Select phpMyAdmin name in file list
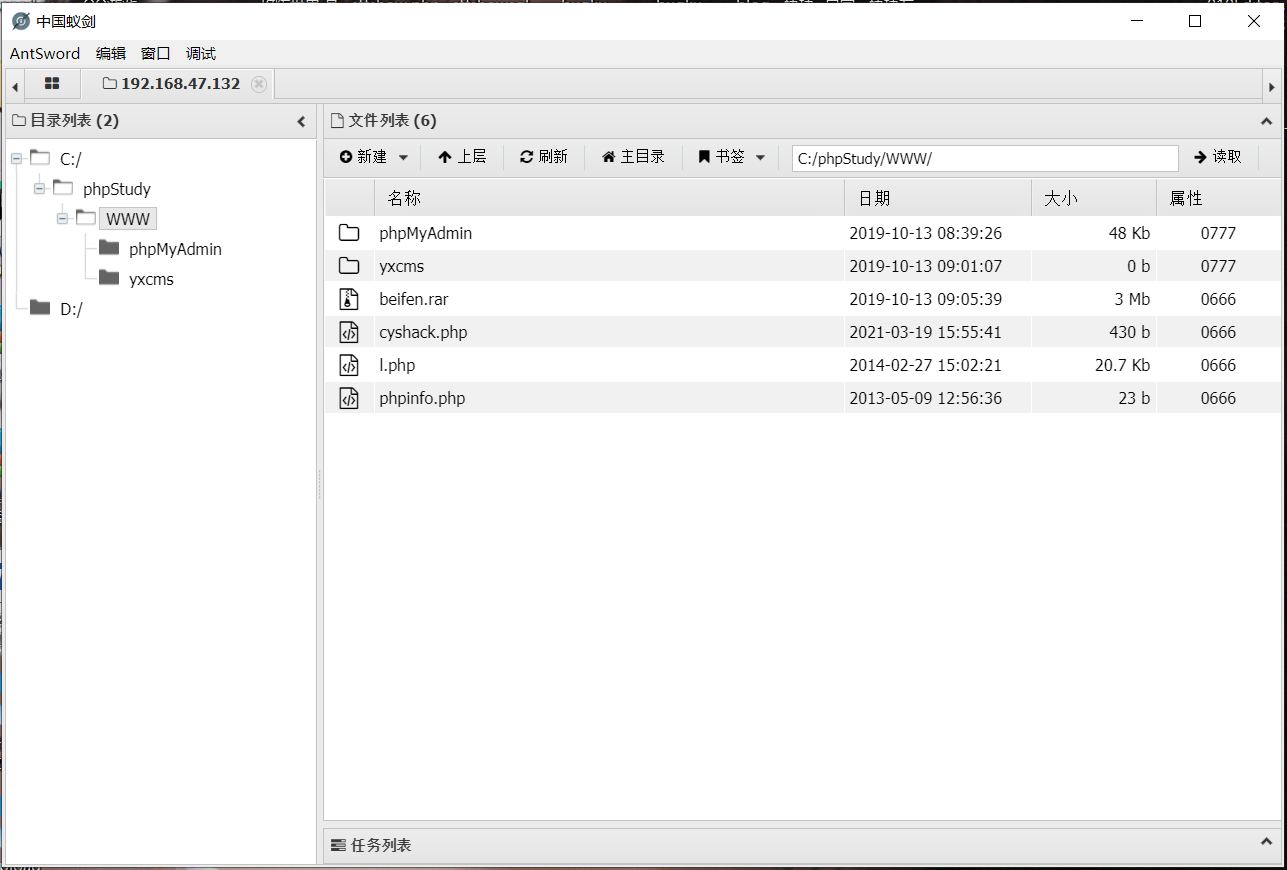The width and height of the screenshot is (1287, 870). pos(425,233)
